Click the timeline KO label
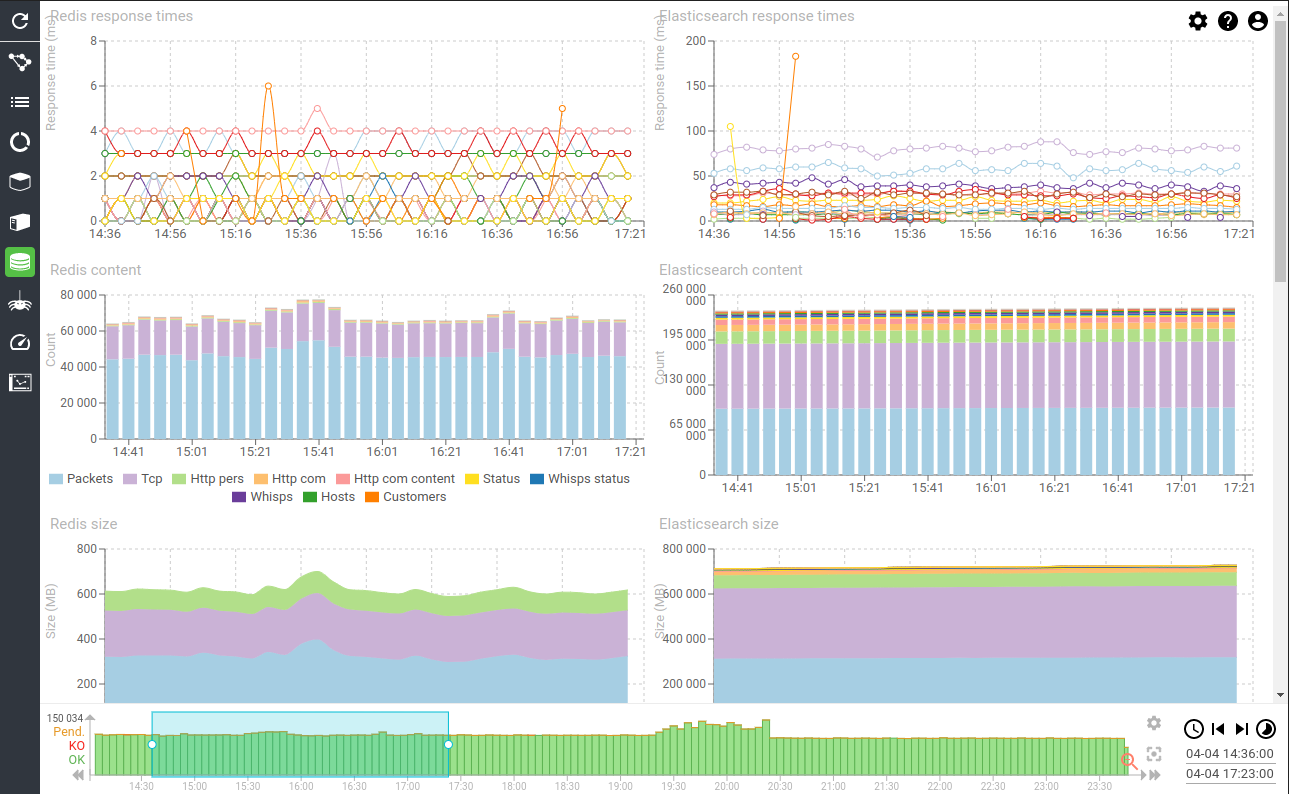The height and width of the screenshot is (794, 1289). point(77,746)
